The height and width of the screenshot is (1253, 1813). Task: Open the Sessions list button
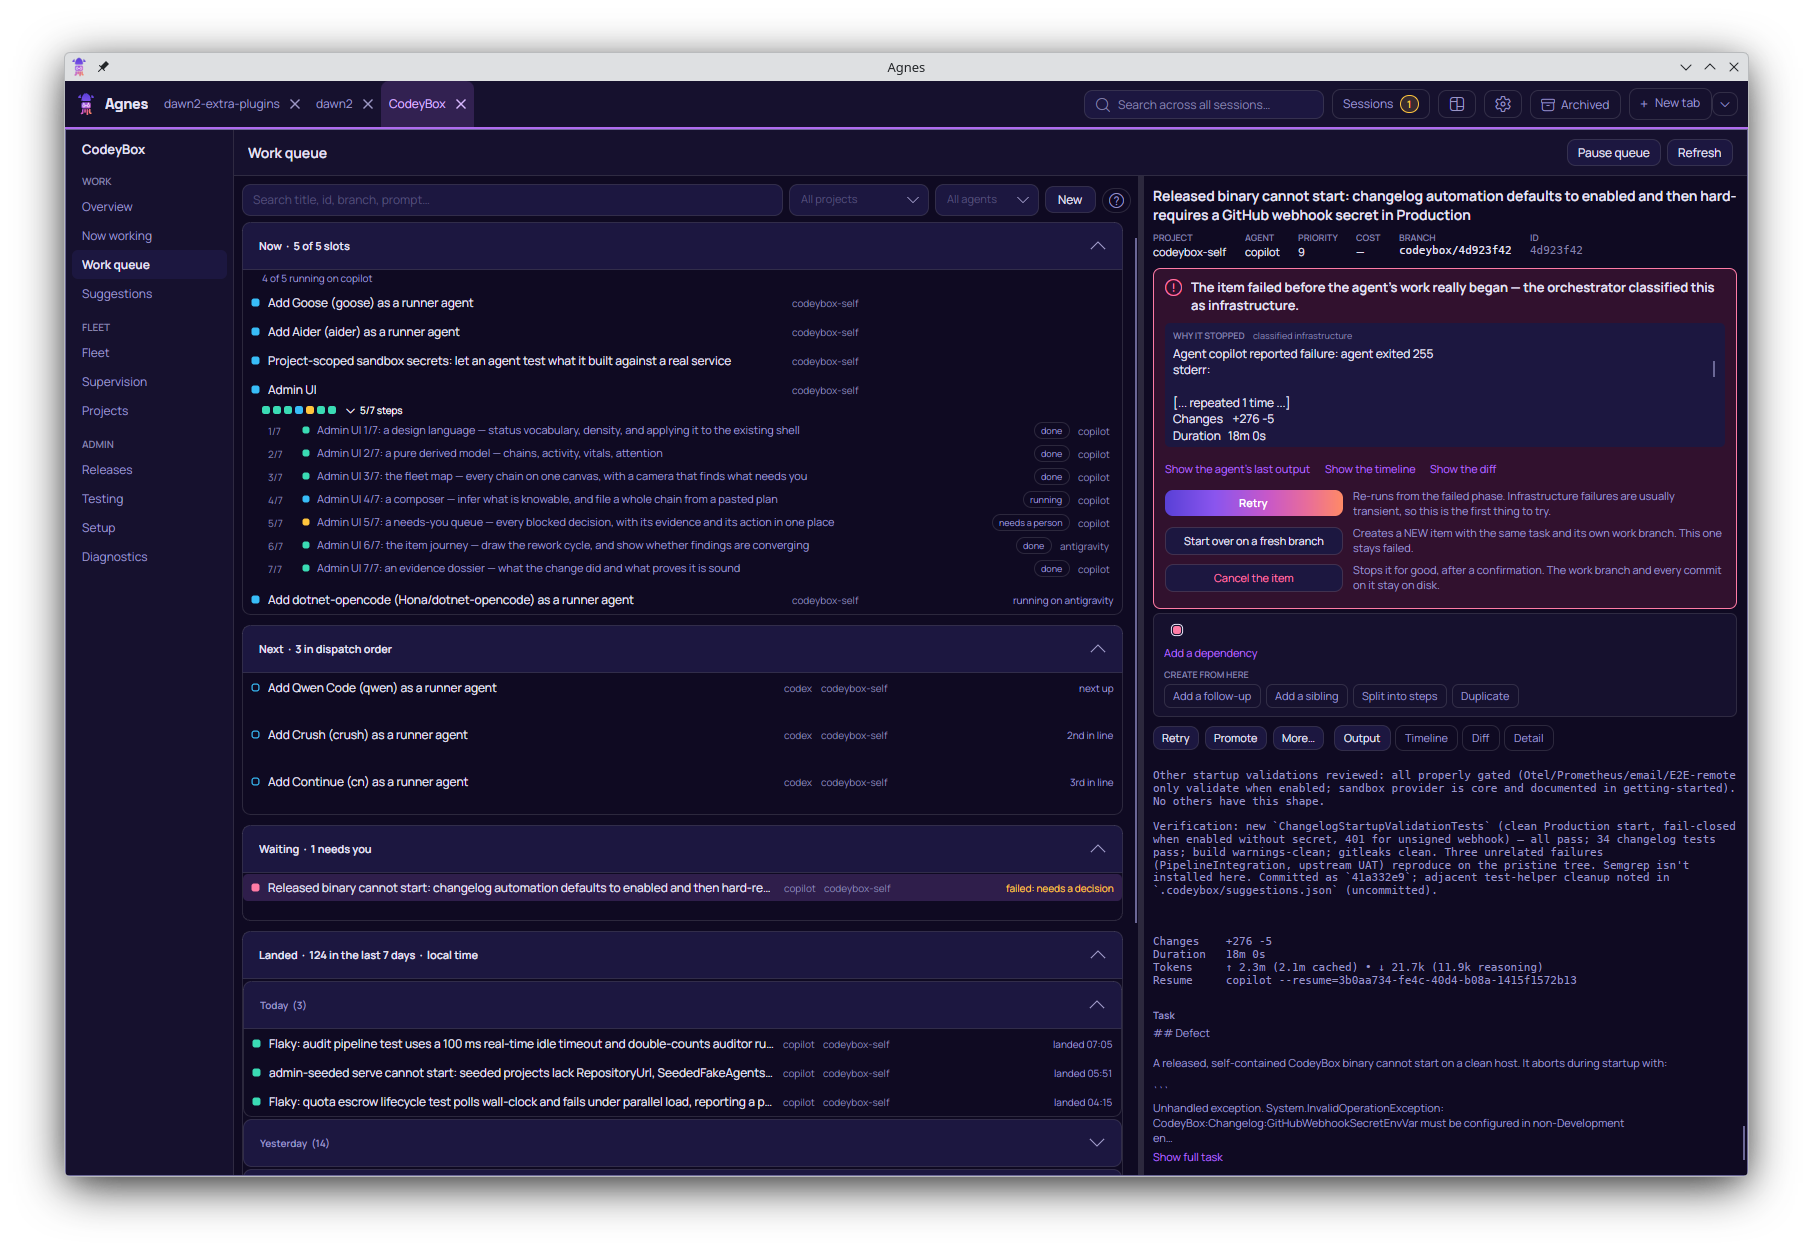(1380, 104)
